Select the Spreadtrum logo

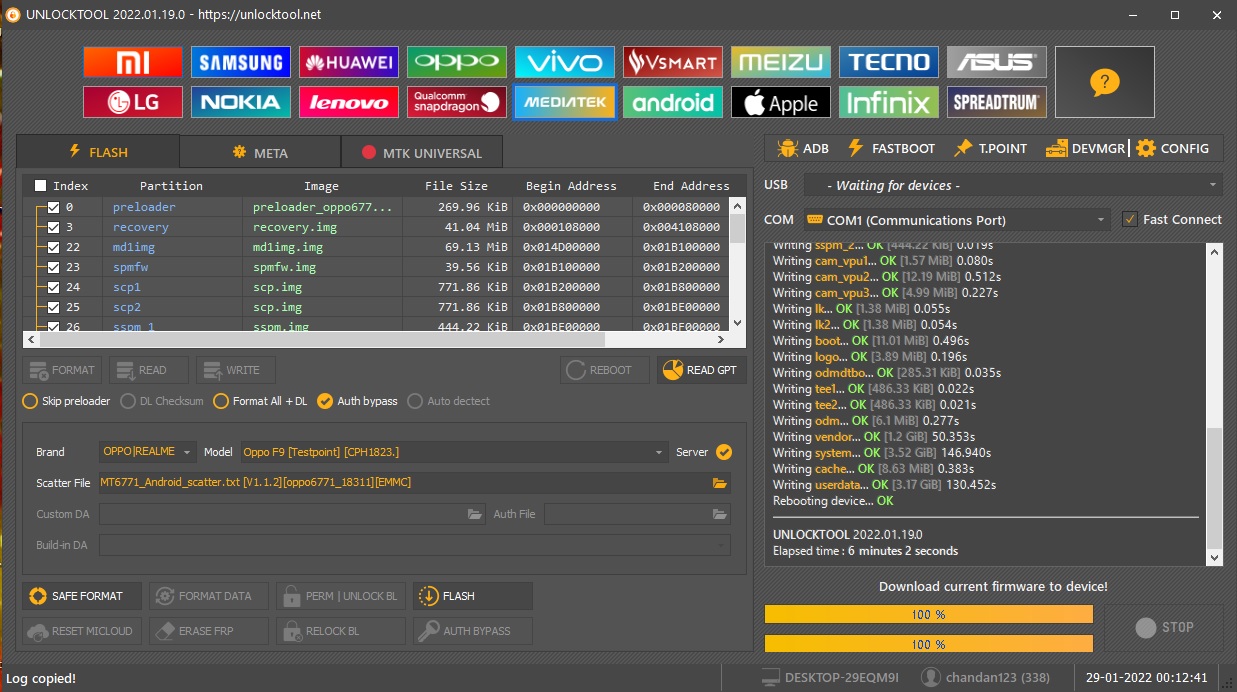[997, 102]
